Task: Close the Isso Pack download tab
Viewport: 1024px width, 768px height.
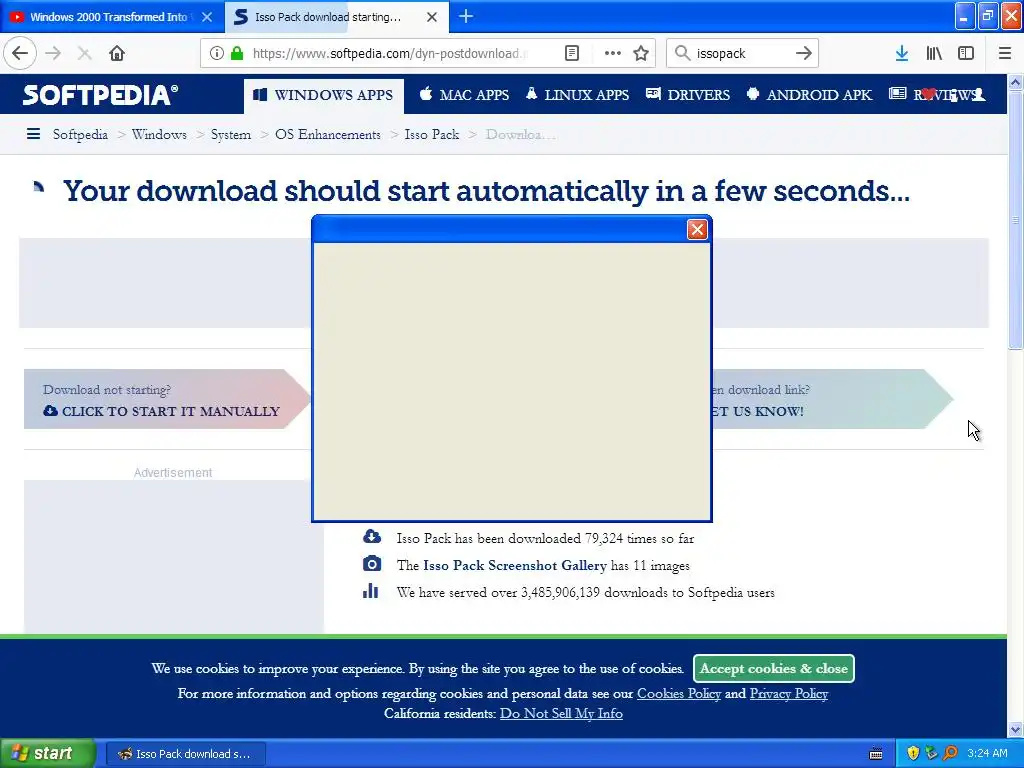Action: coord(432,17)
